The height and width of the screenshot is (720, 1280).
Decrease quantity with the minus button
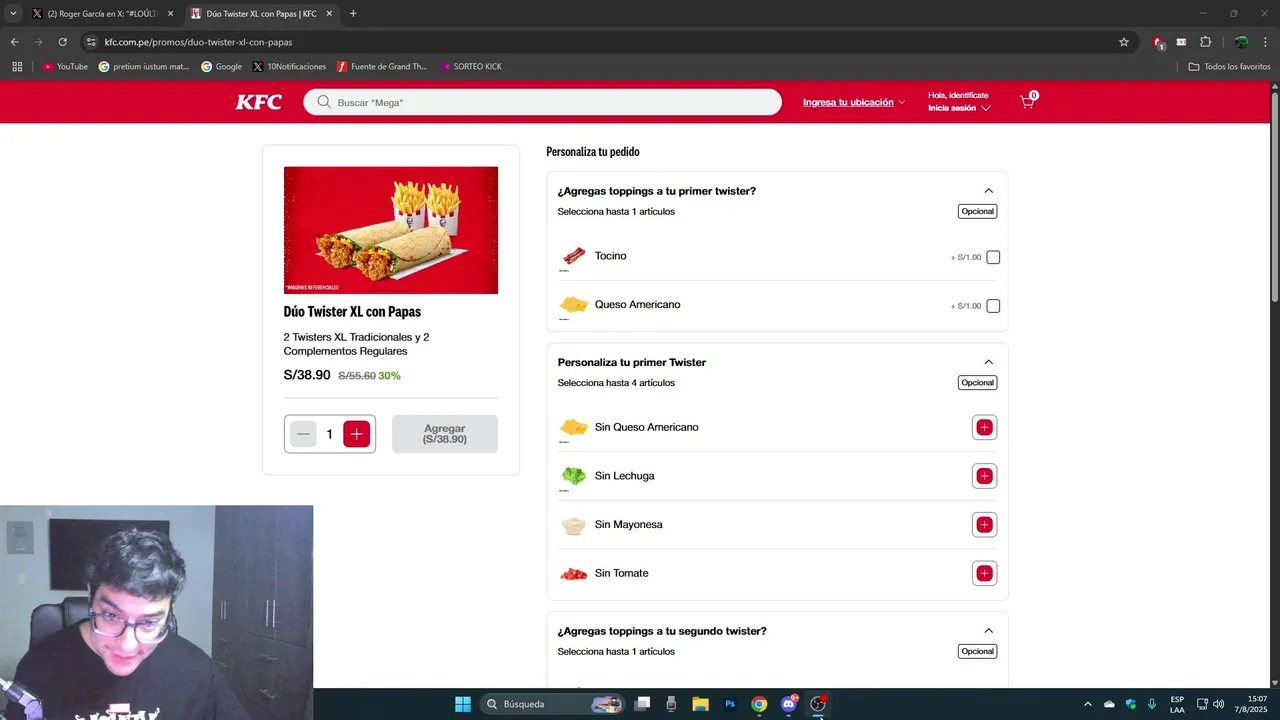coord(303,434)
